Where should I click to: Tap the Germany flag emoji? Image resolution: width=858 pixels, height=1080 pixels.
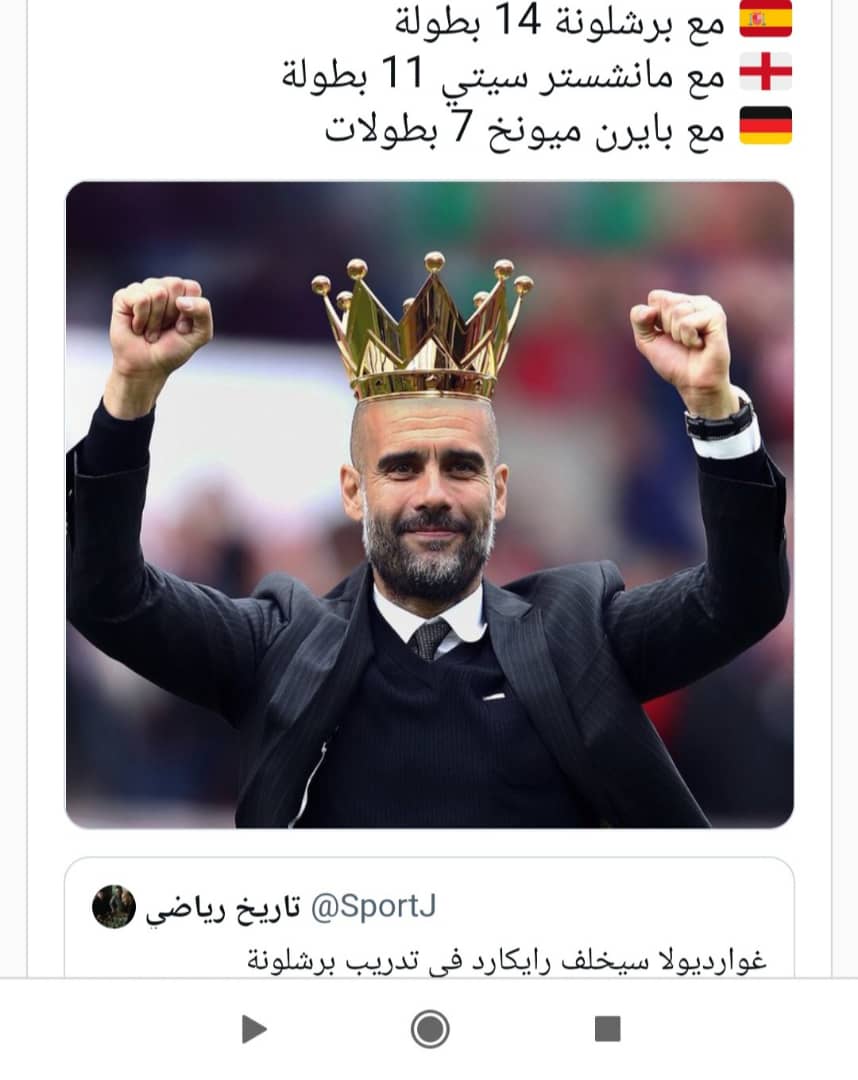tap(766, 125)
